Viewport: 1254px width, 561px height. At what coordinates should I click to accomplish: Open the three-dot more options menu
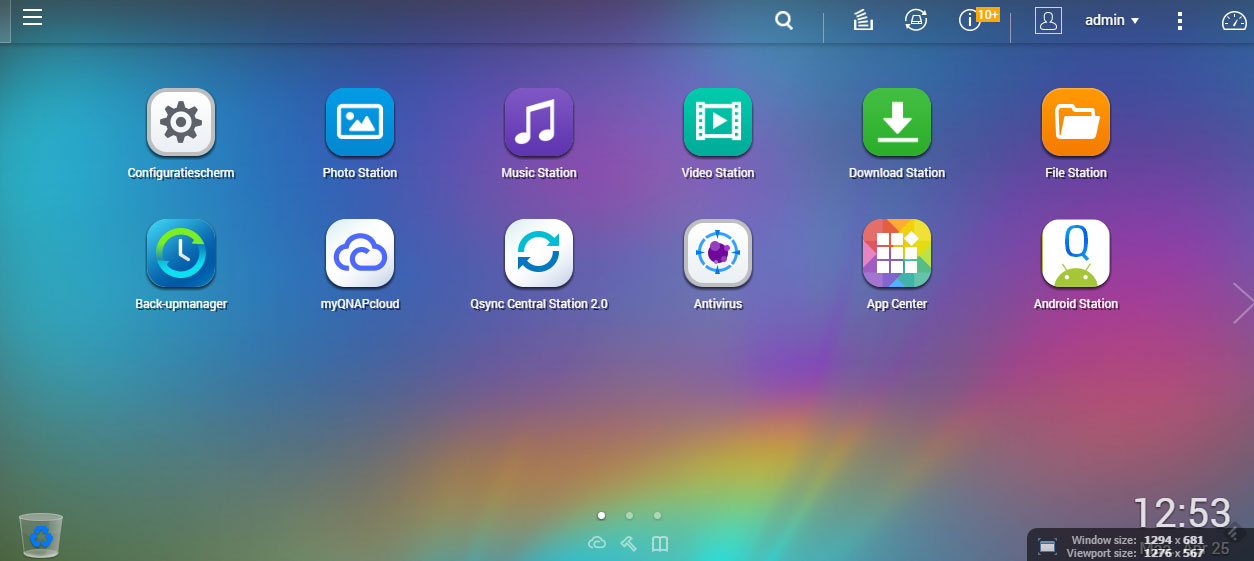[x=1180, y=21]
